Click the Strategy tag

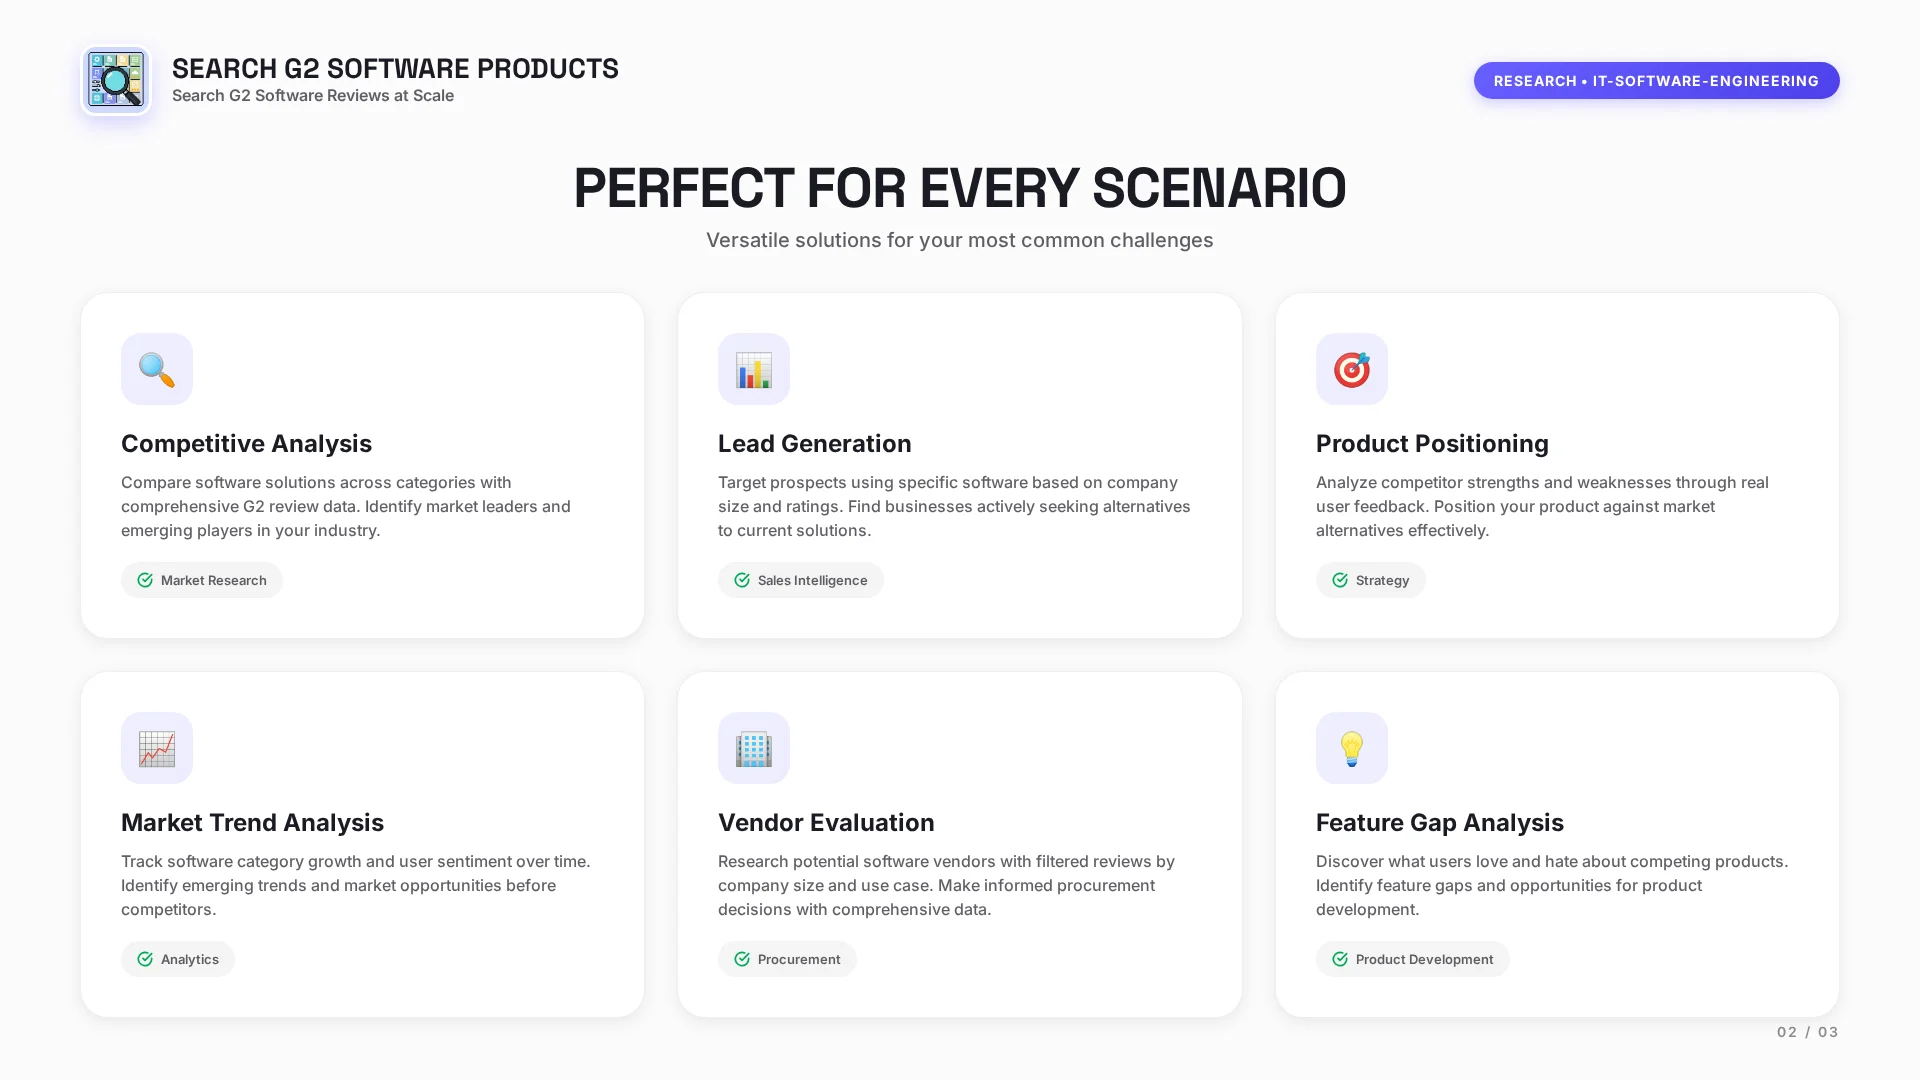pyautogui.click(x=1371, y=580)
